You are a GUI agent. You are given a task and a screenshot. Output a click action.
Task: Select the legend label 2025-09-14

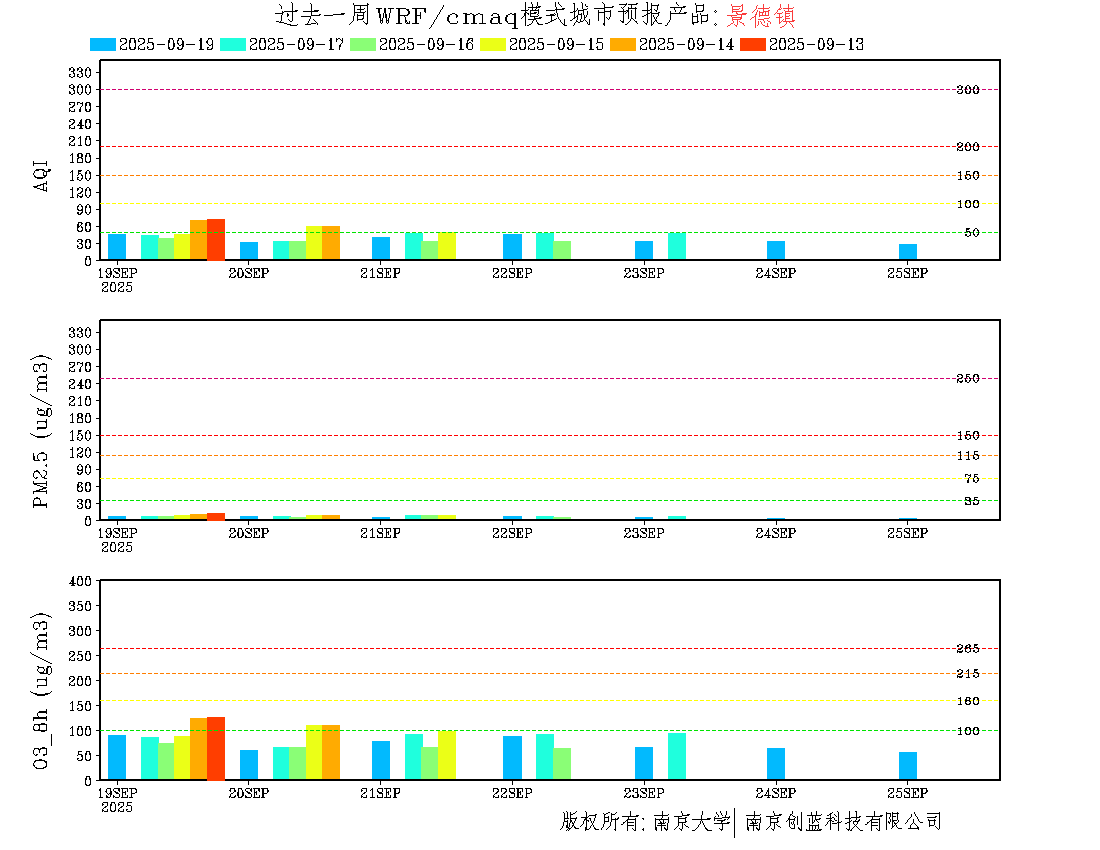pyautogui.click(x=686, y=44)
